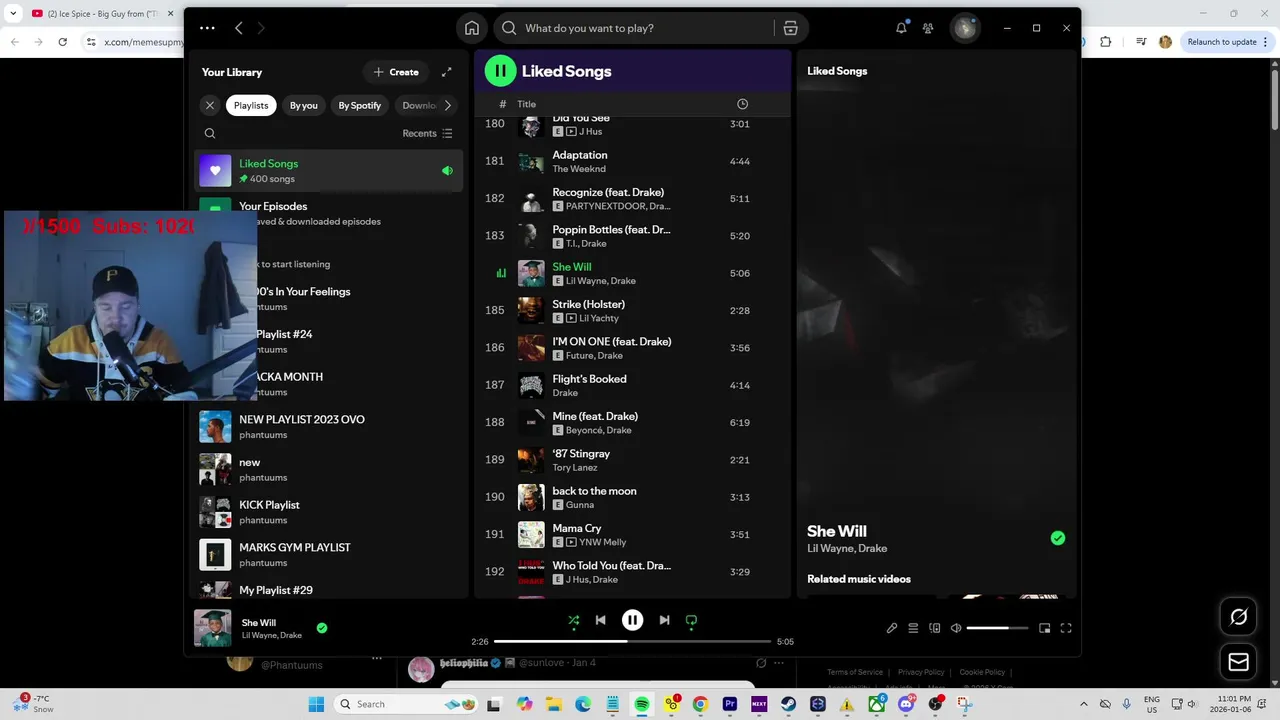This screenshot has width=1280, height=720.
Task: Open KICK Playlist in library
Action: tap(328, 512)
